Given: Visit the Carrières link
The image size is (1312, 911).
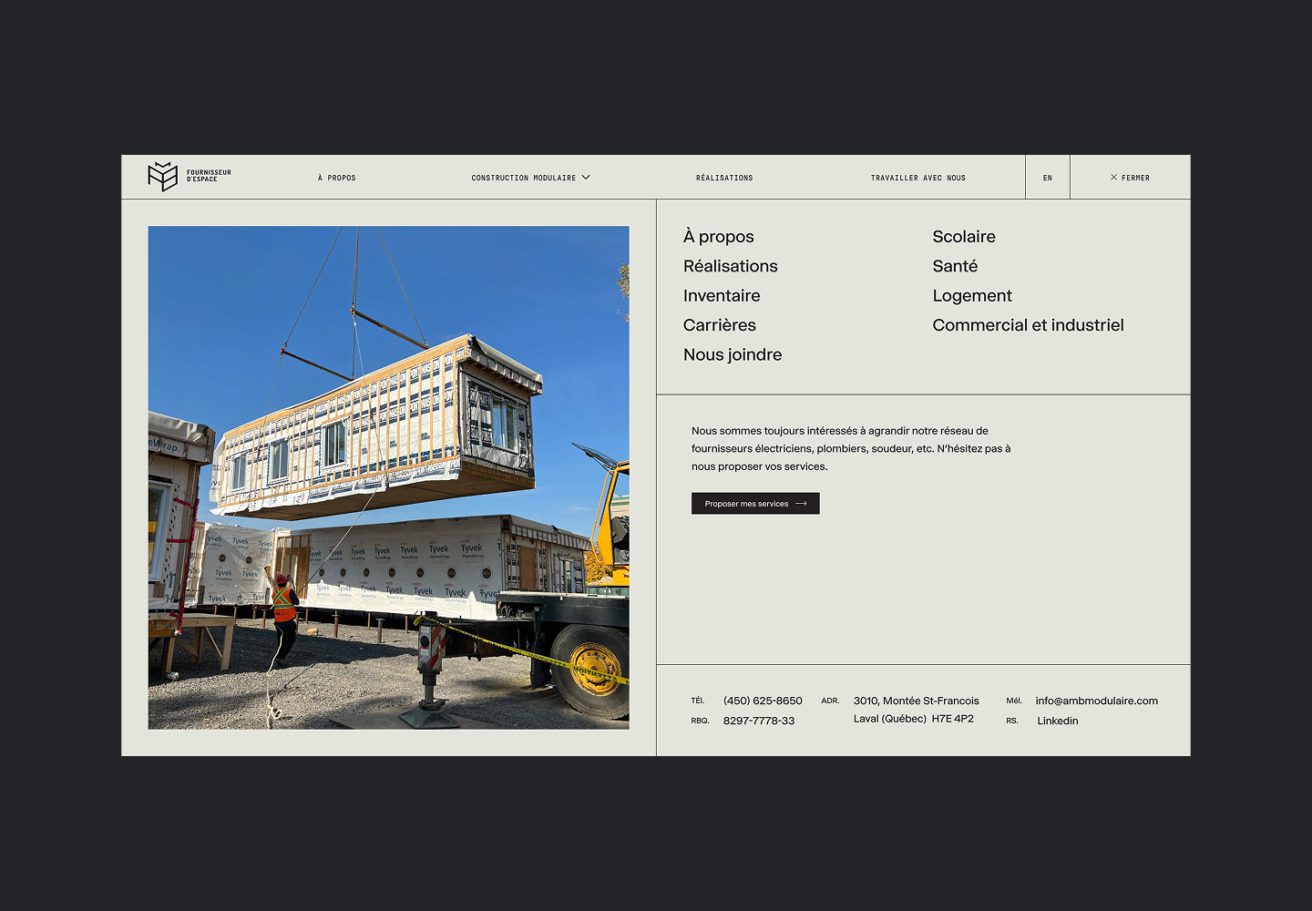Looking at the screenshot, I should point(719,325).
